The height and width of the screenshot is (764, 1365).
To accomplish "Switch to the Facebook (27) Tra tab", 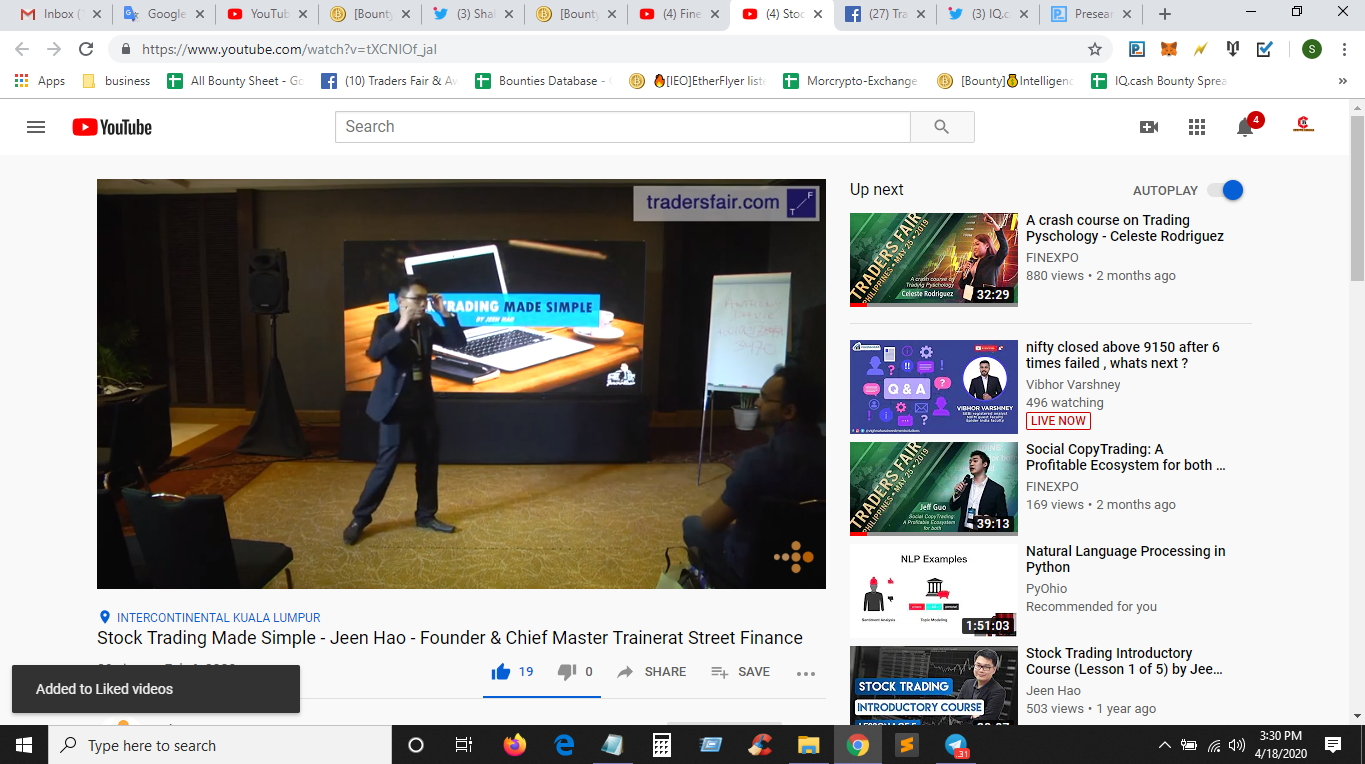I will pyautogui.click(x=885, y=14).
